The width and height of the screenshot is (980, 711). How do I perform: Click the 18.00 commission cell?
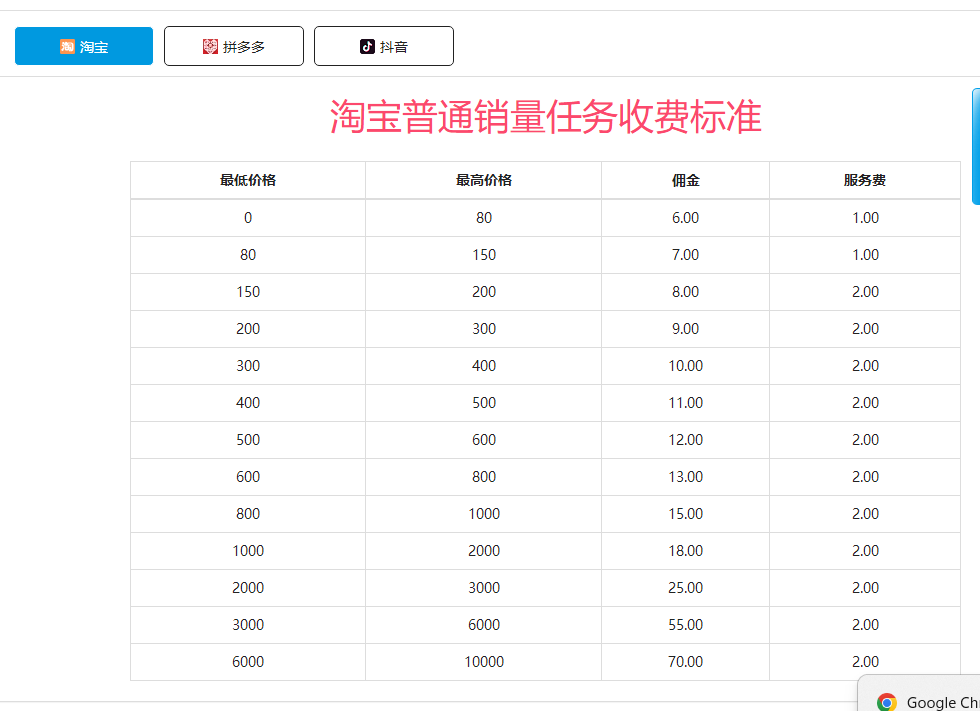point(686,550)
